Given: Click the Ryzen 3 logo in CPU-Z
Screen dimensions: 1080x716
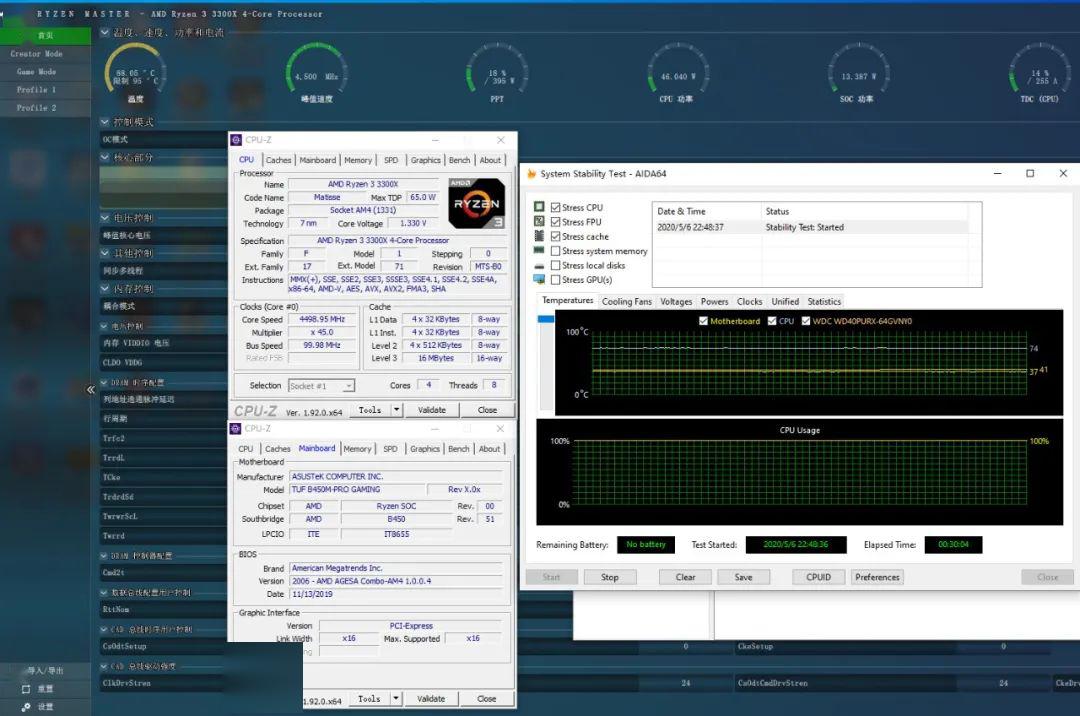Looking at the screenshot, I should pos(477,203).
